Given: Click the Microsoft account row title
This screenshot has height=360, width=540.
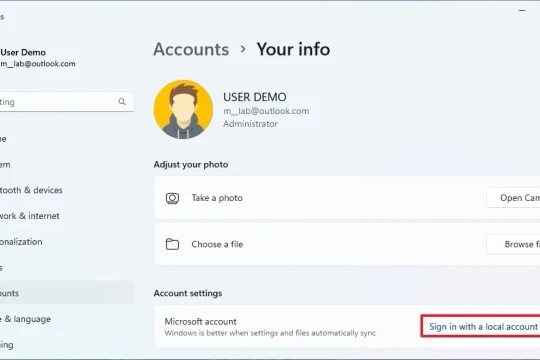Looking at the screenshot, I should [200, 322].
